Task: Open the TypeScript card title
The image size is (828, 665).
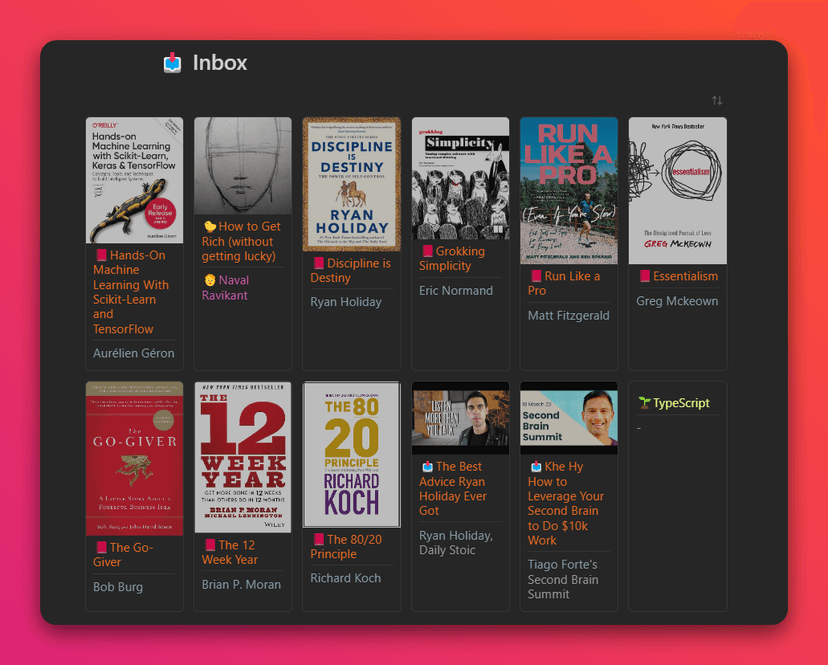Action: 681,403
